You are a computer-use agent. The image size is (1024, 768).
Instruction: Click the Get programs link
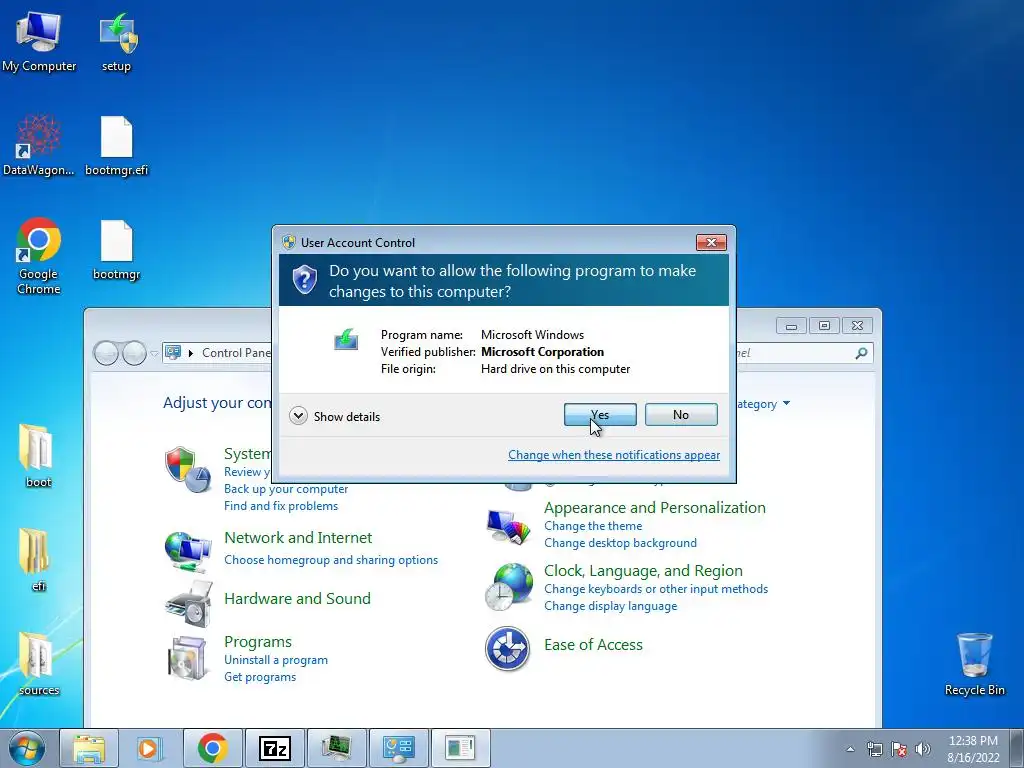pos(260,677)
